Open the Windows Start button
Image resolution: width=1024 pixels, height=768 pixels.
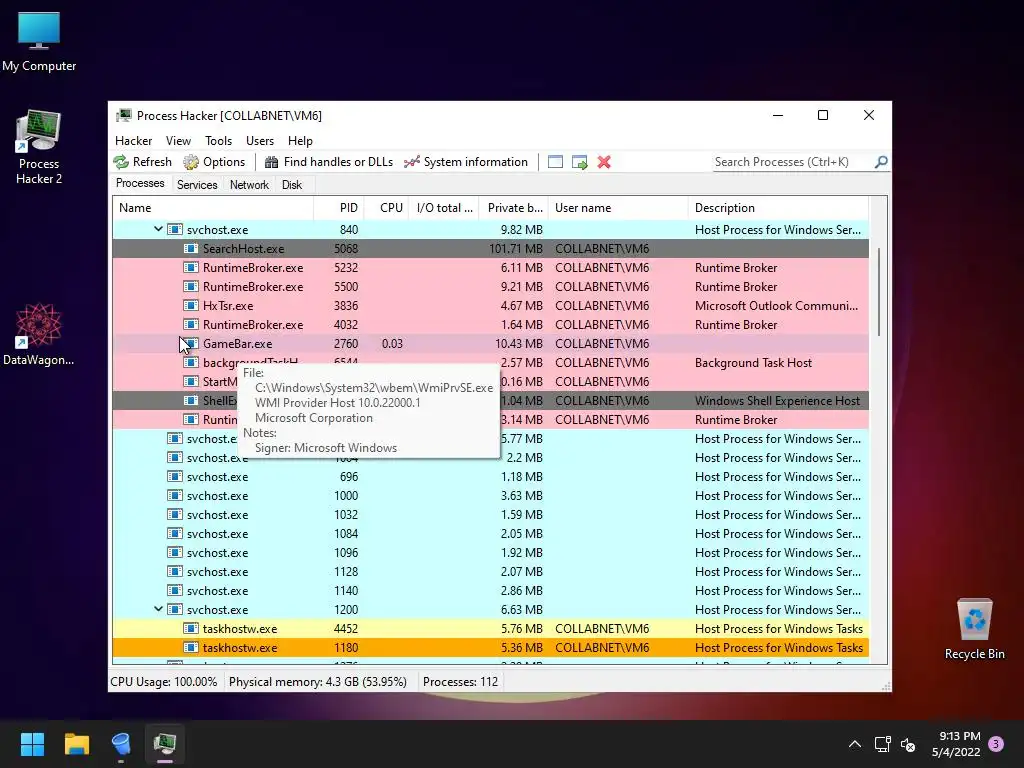click(x=32, y=744)
